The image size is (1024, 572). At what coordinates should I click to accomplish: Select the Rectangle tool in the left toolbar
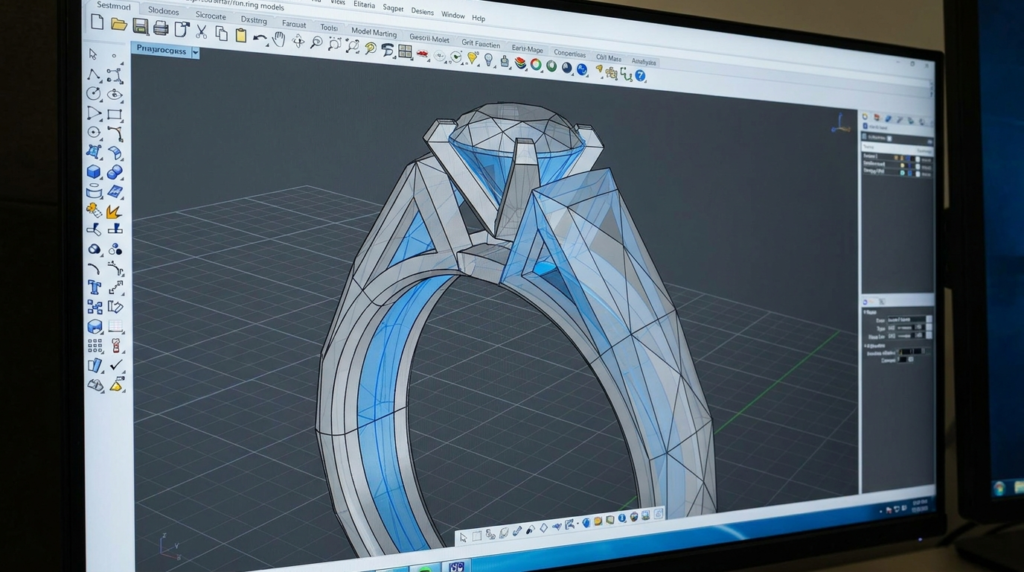click(x=115, y=115)
